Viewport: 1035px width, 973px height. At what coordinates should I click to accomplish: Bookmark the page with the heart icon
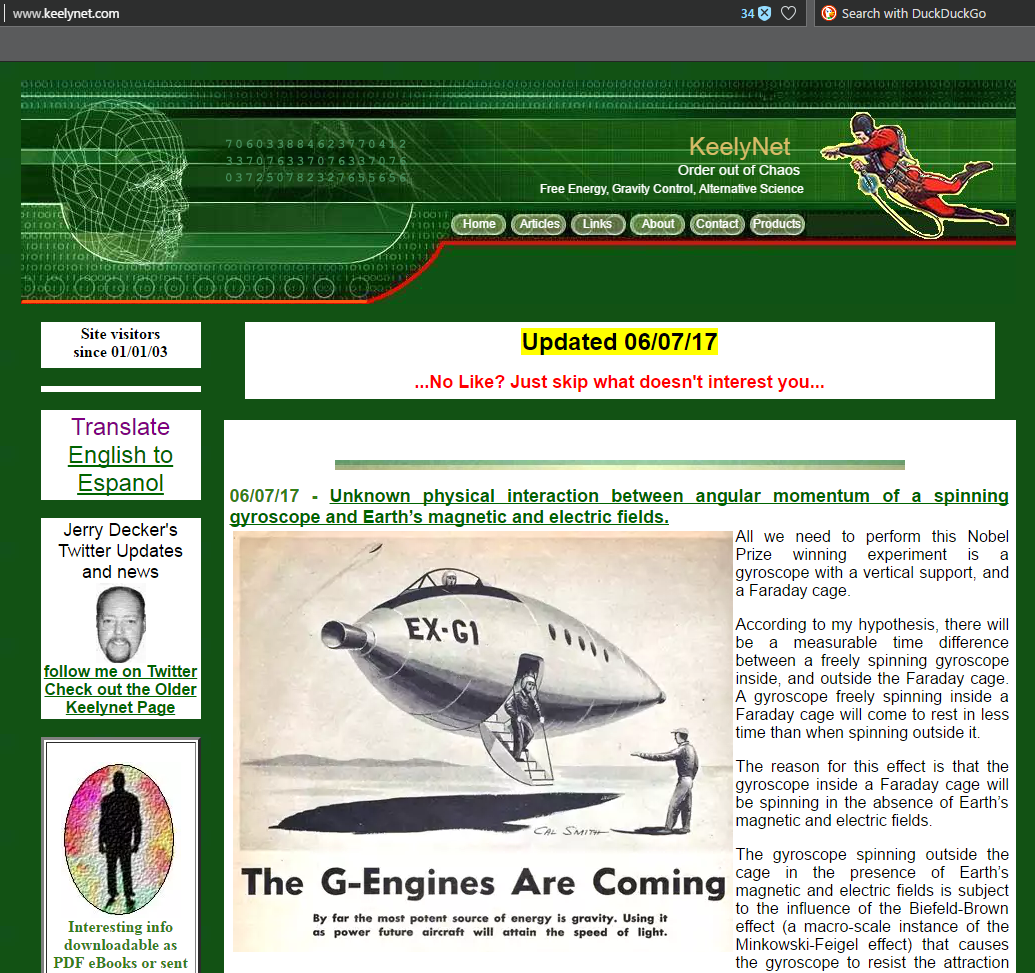pyautogui.click(x=788, y=13)
